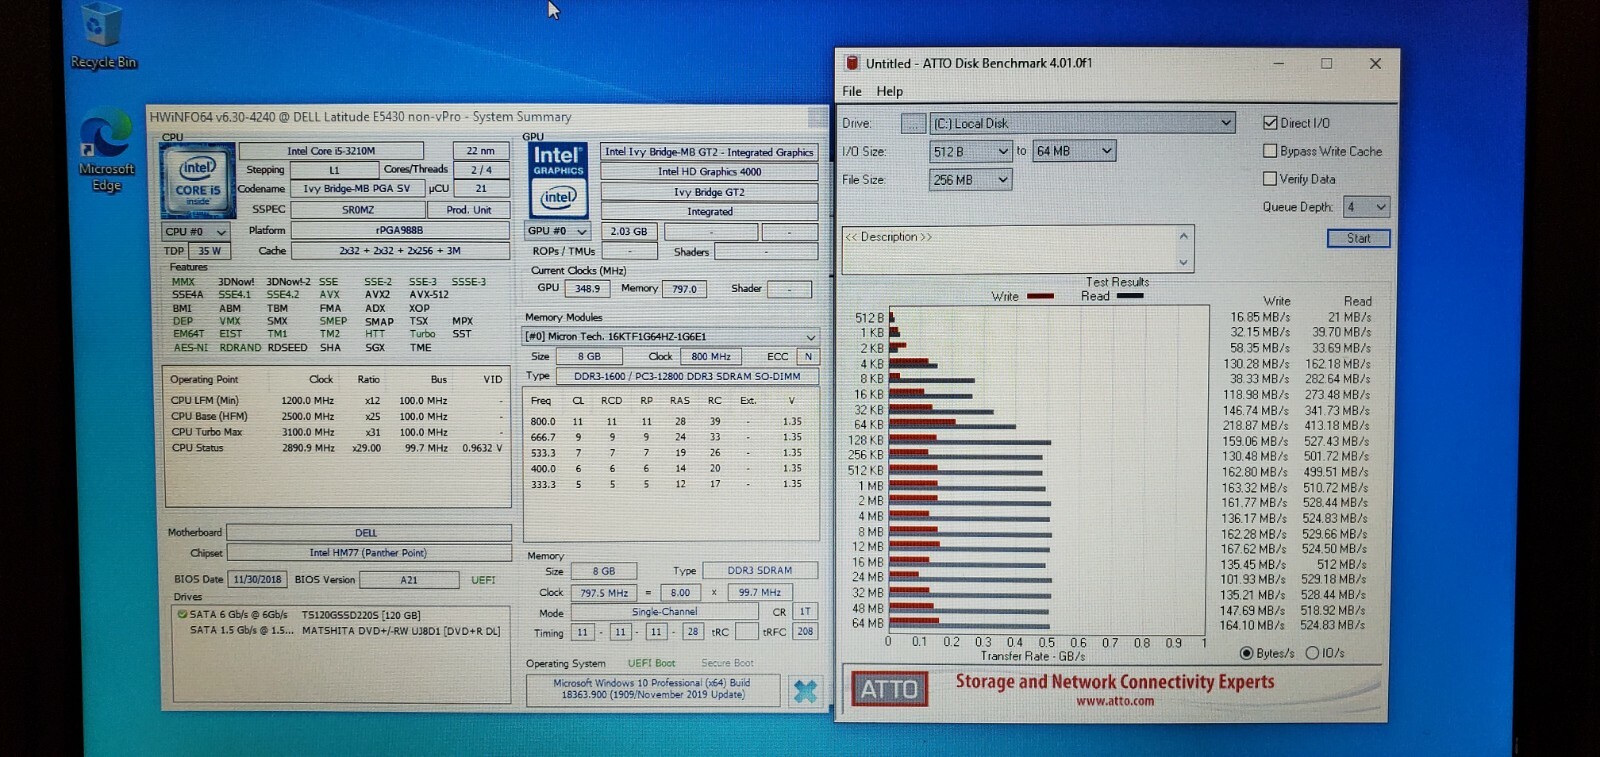Toggle the Direct I/O checkbox
1600x757 pixels.
pyautogui.click(x=1270, y=123)
